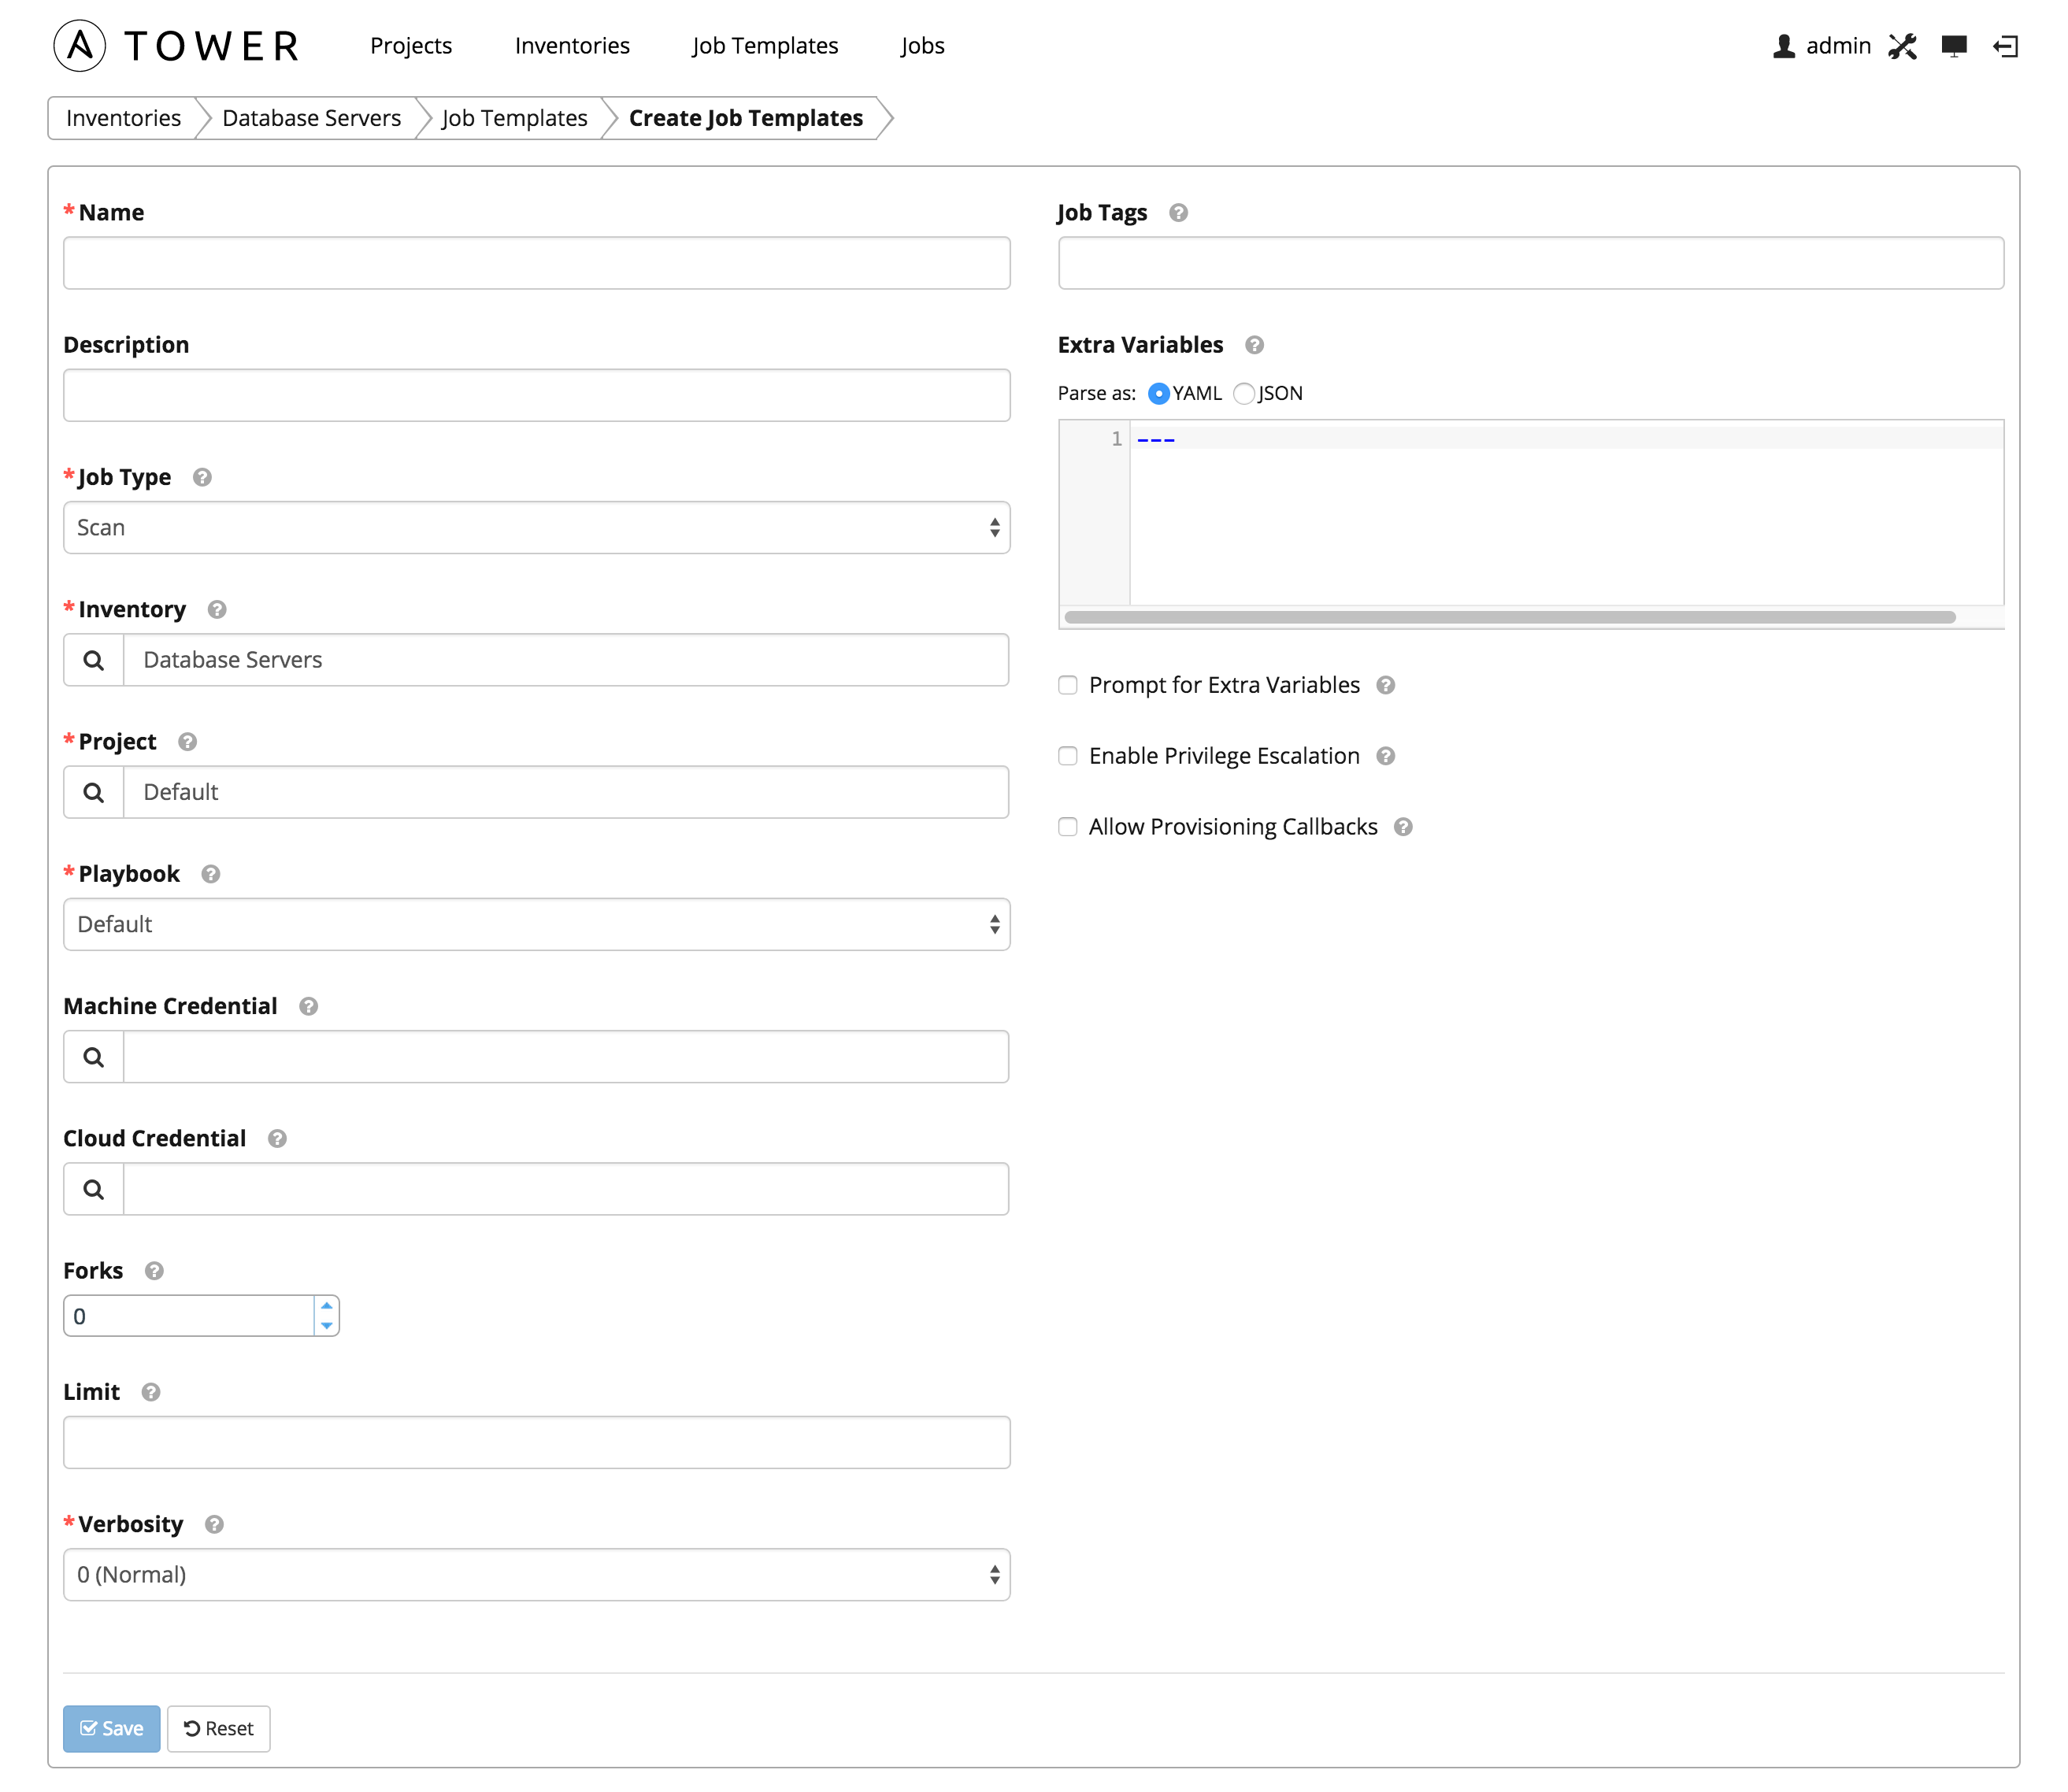2068x1792 pixels.
Task: Show help for Forks
Action: 154,1270
